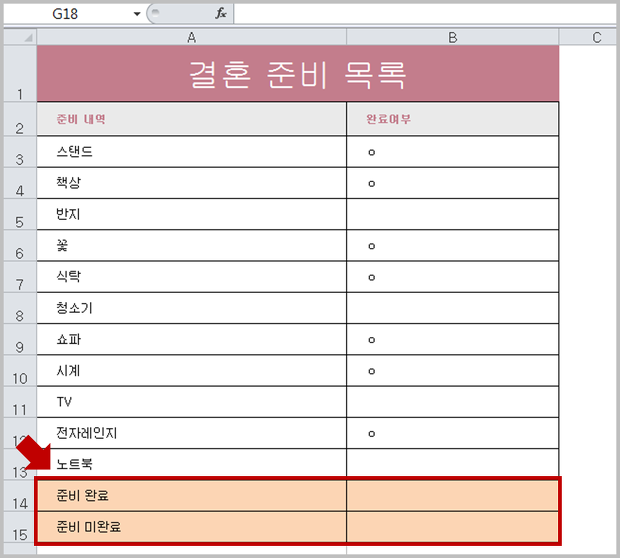Select the 전자레인지 cell
This screenshot has height=558, width=620.
pyautogui.click(x=191, y=433)
